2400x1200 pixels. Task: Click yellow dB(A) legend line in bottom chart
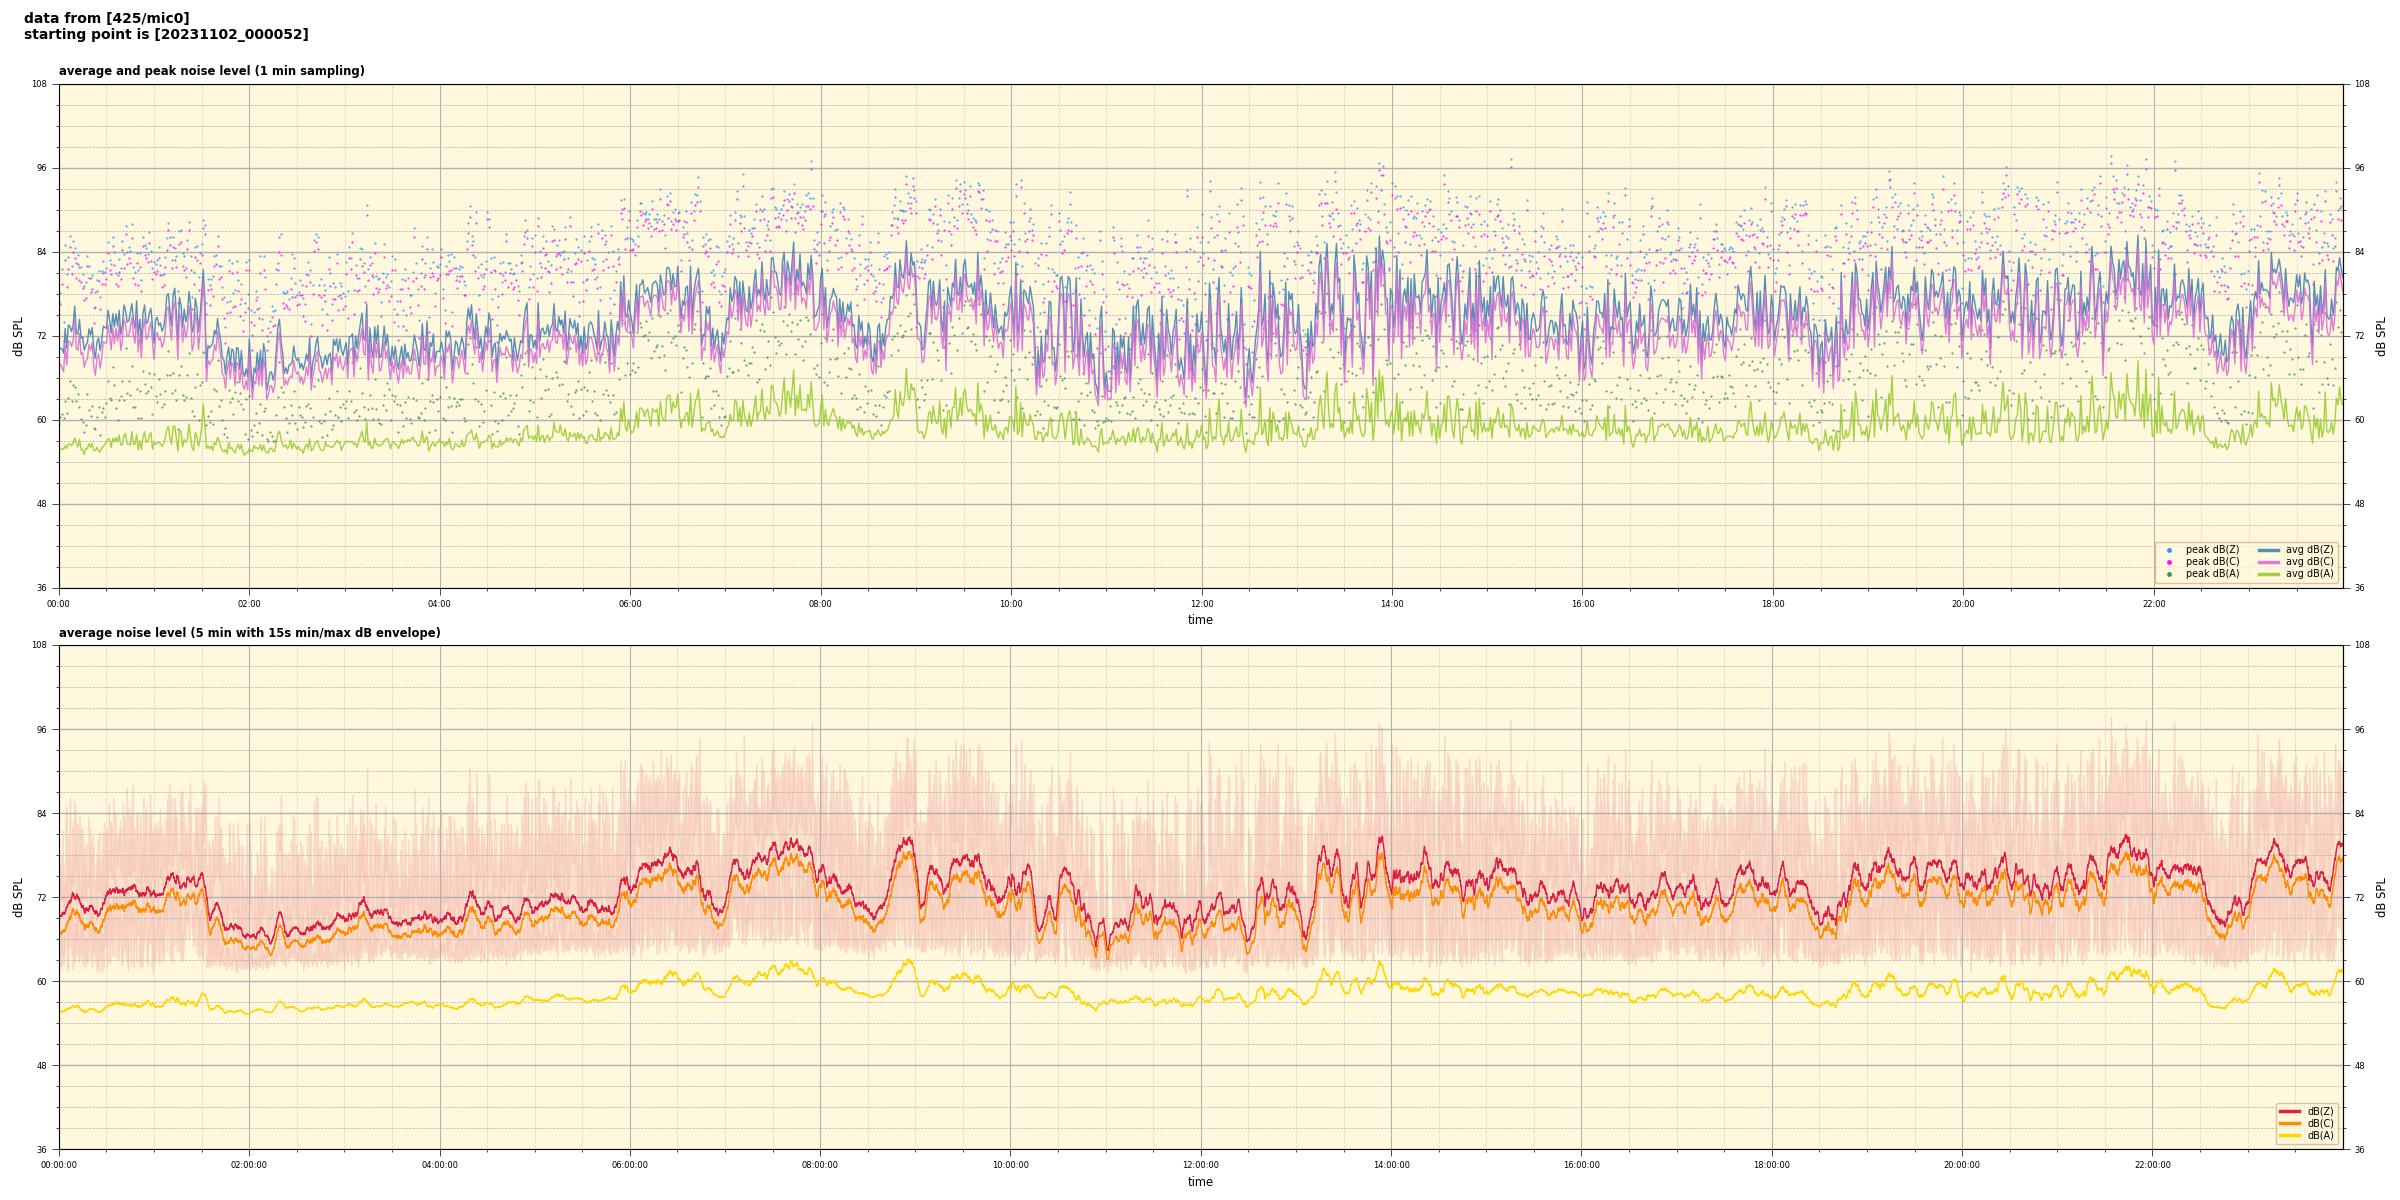click(x=2289, y=1135)
